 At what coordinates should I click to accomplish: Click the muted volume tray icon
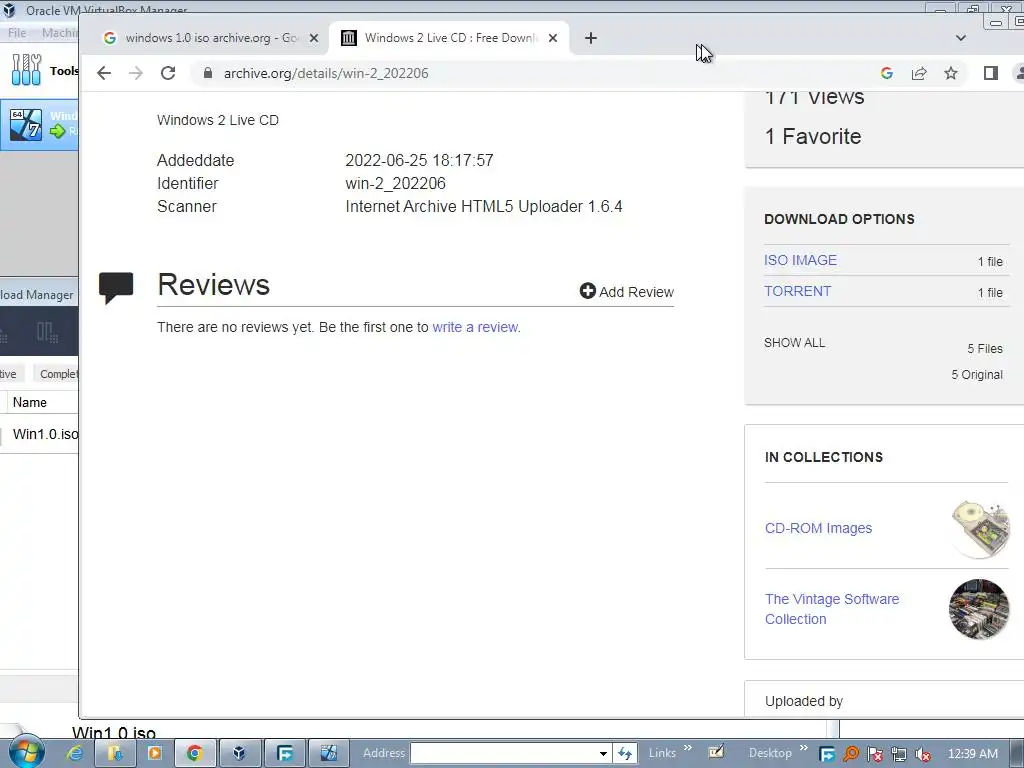point(923,754)
